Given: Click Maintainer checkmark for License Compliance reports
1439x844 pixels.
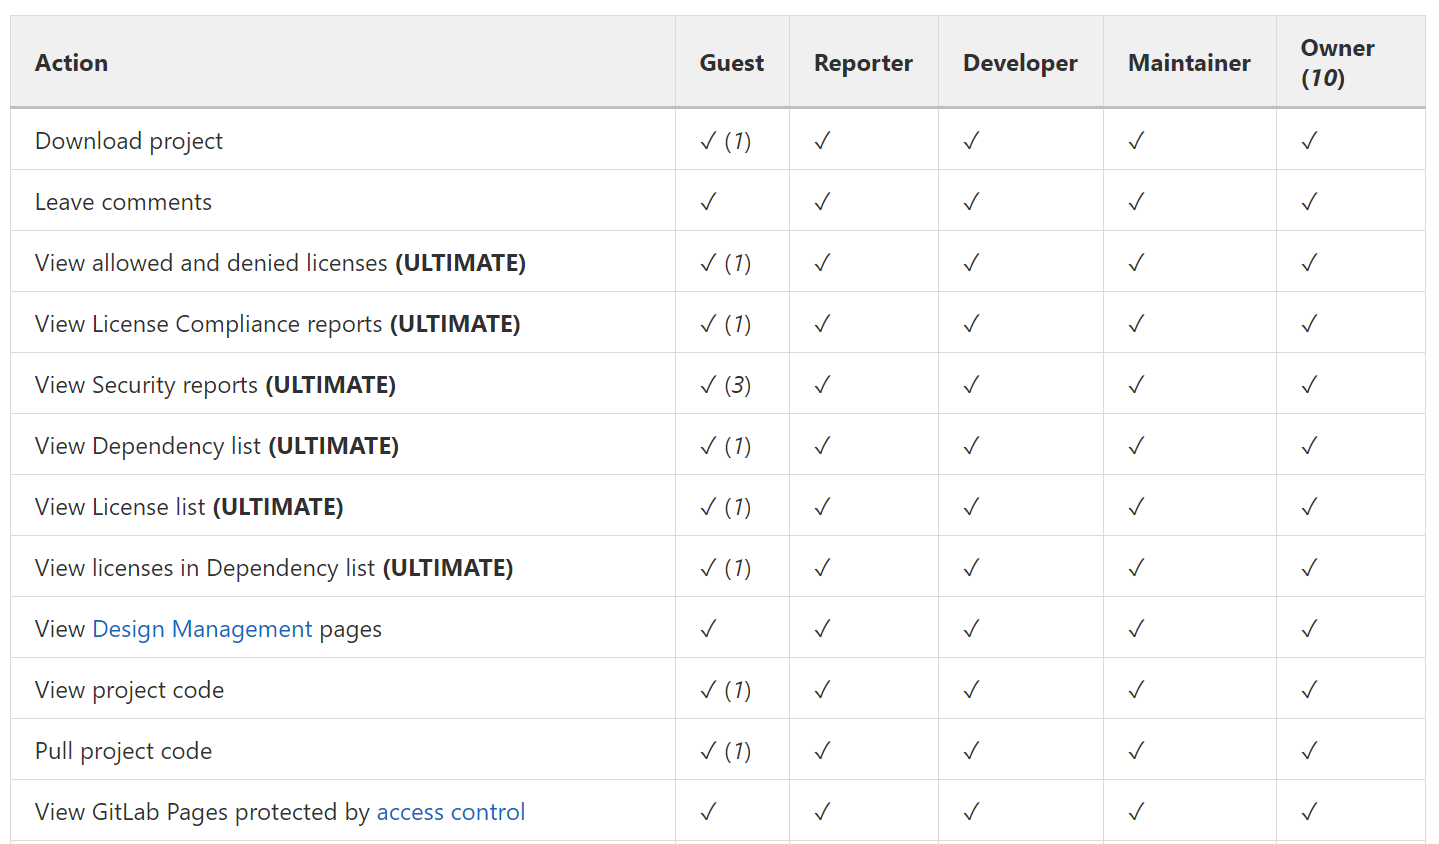Looking at the screenshot, I should [1136, 324].
